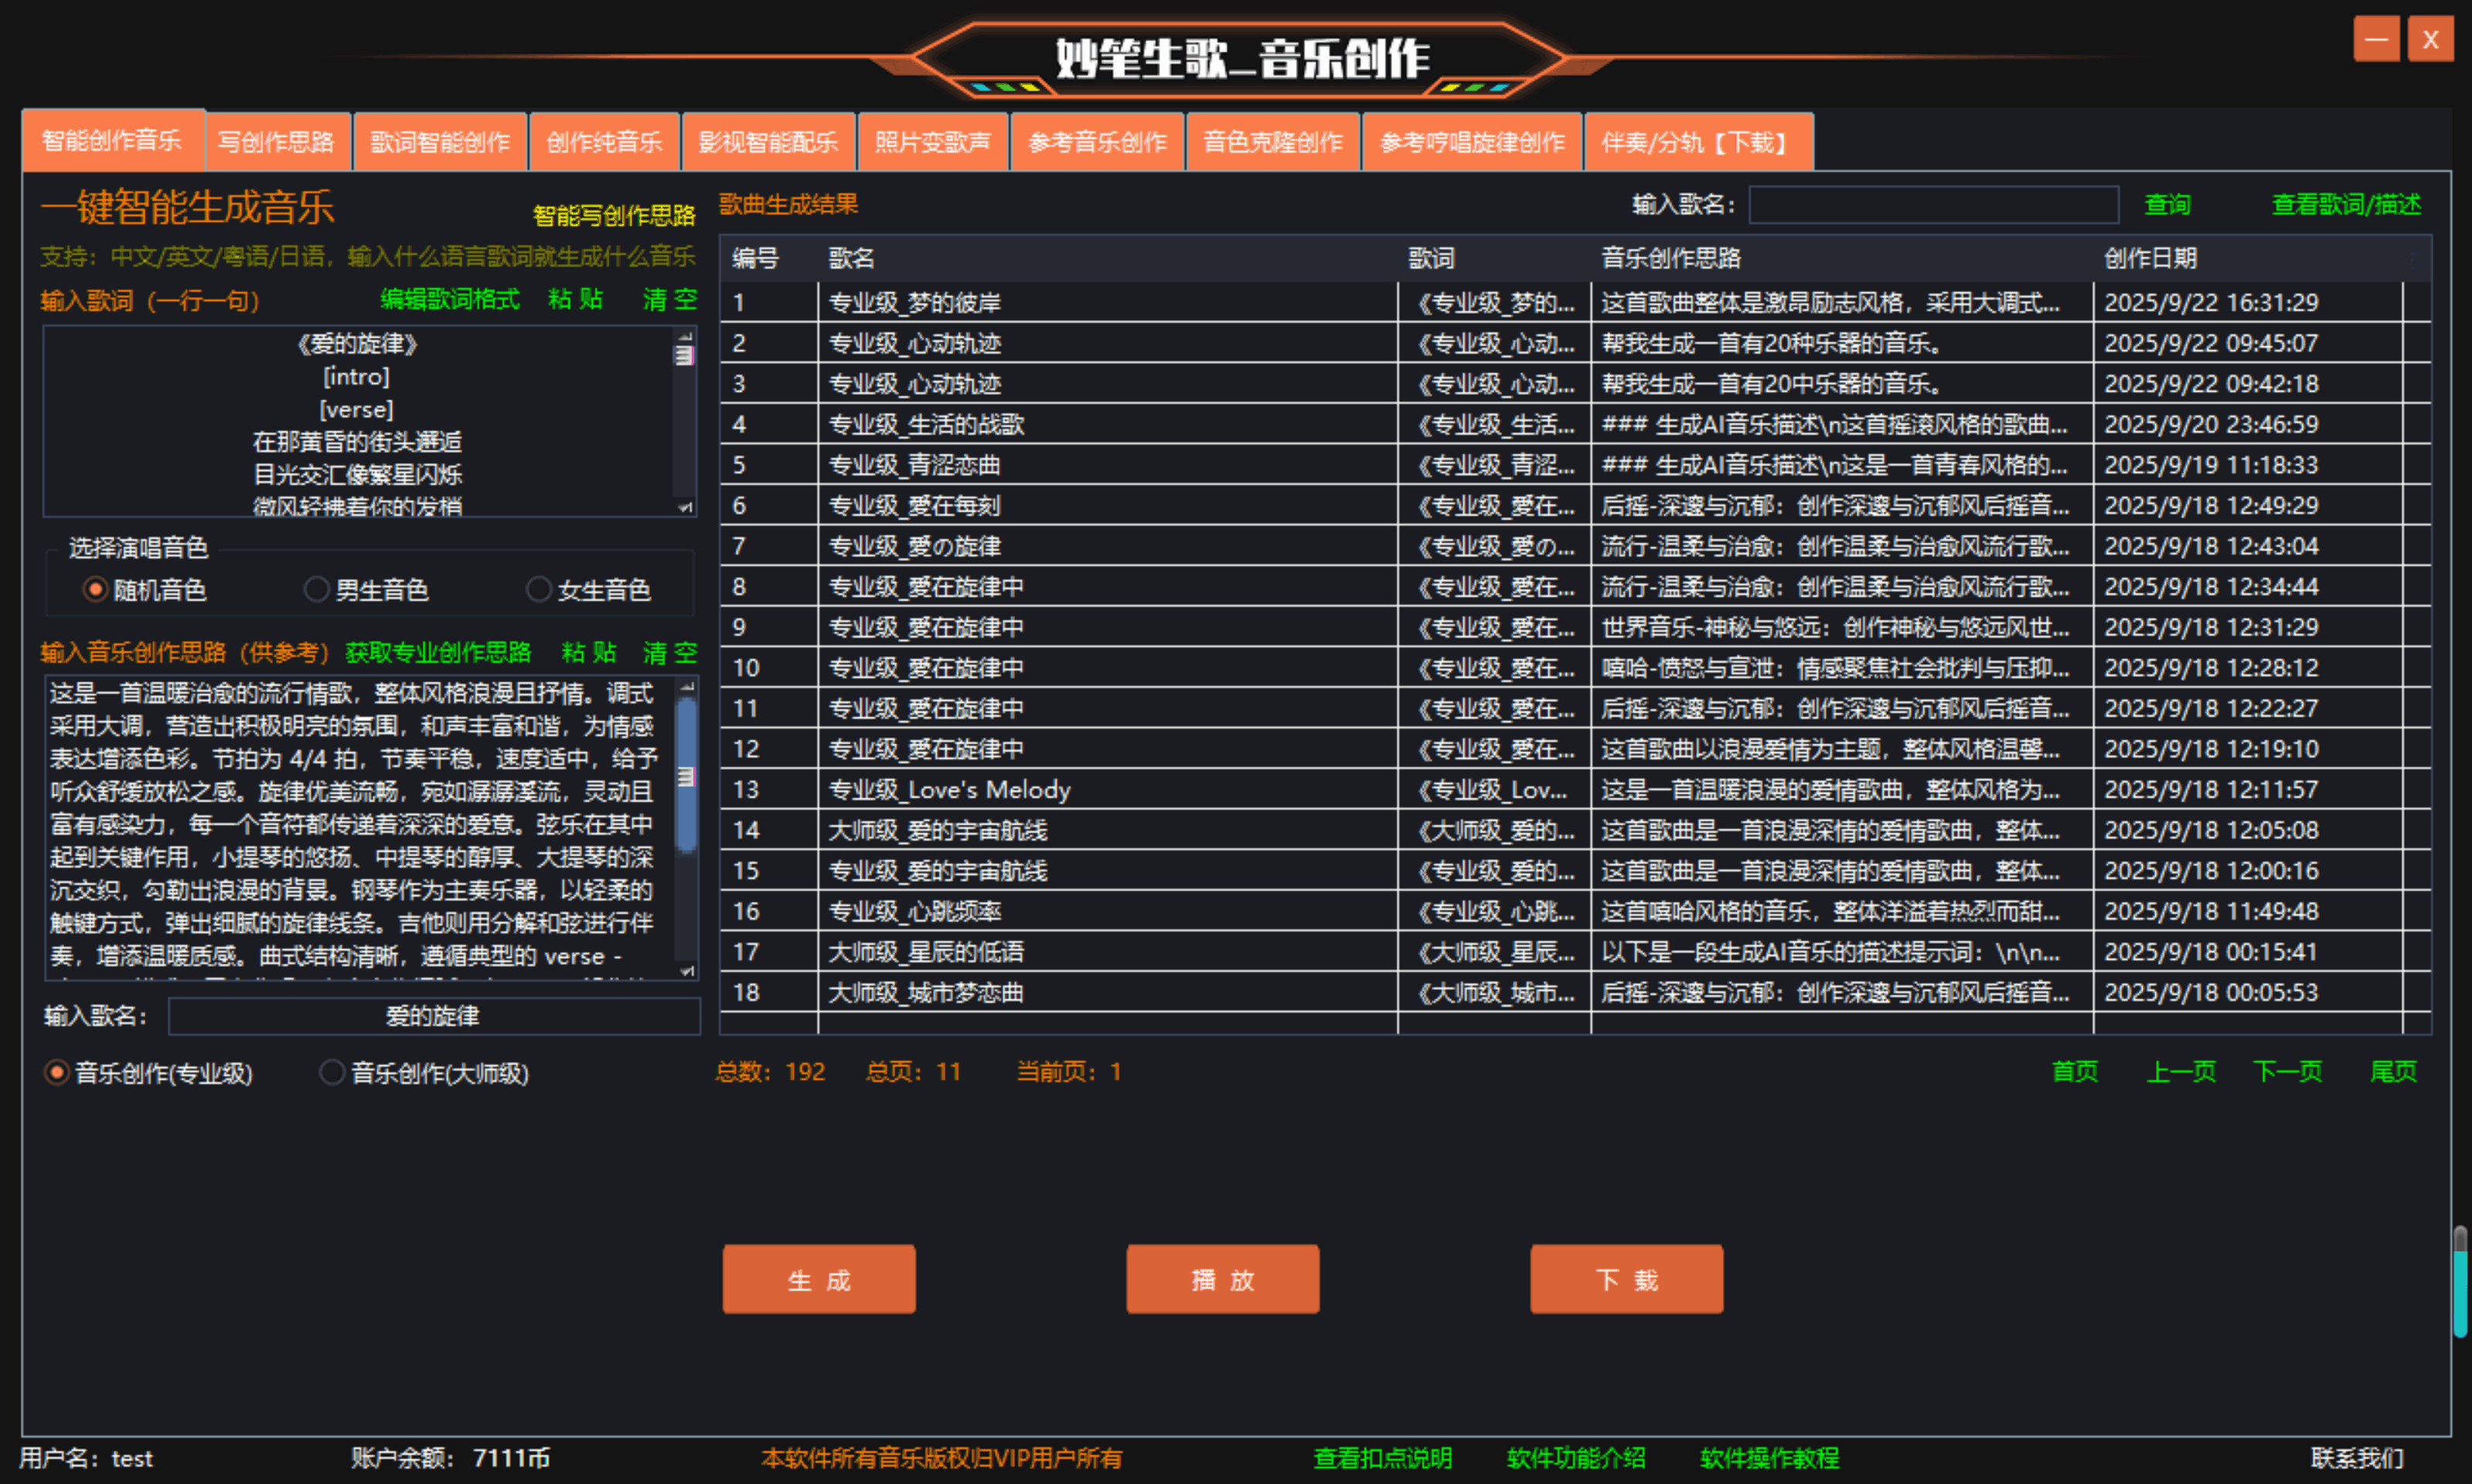Minimize the window with orange dash button

pos(2376,40)
